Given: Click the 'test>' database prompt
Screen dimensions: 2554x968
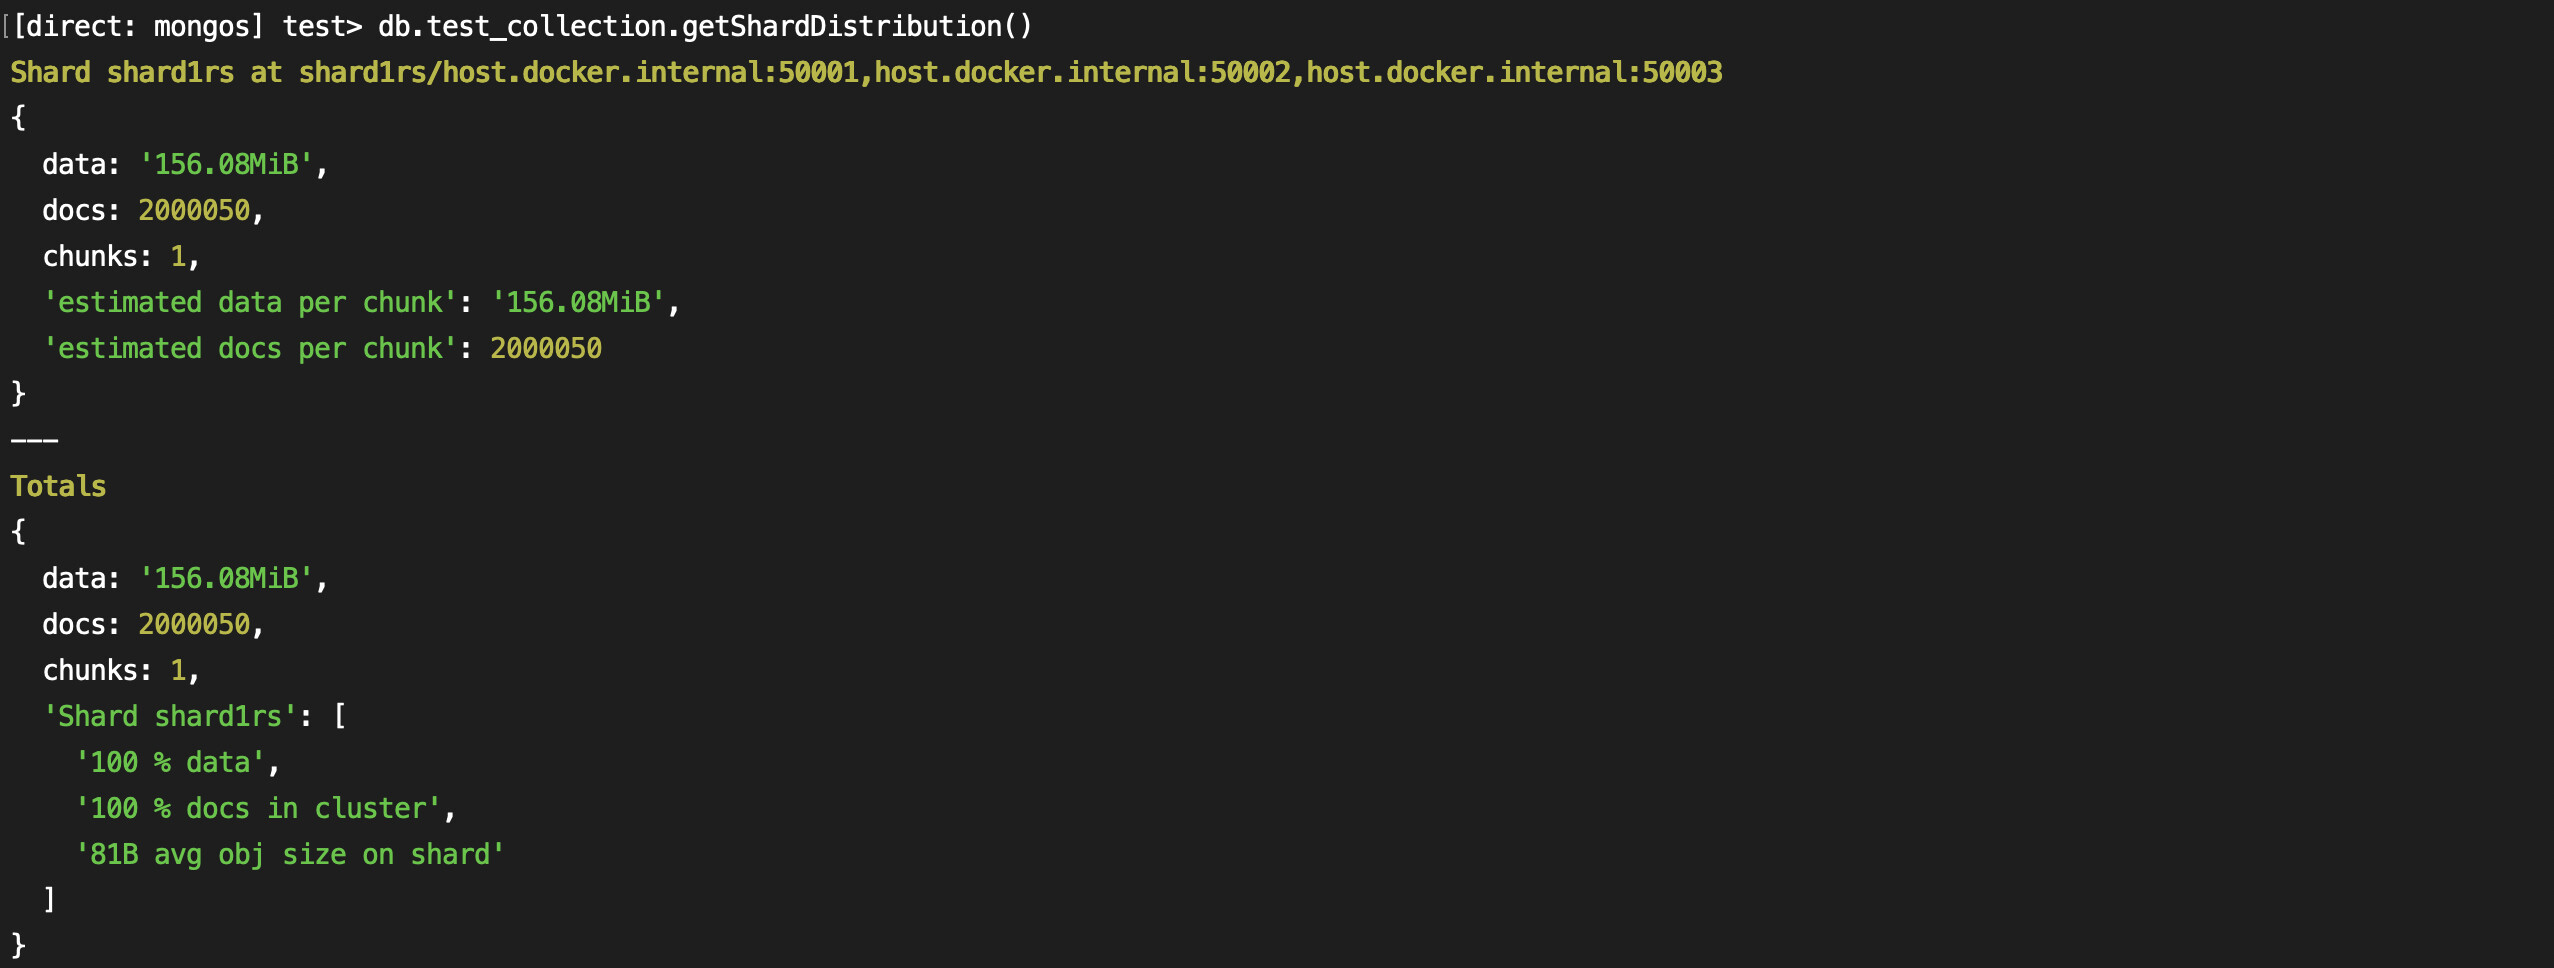Looking at the screenshot, I should pyautogui.click(x=322, y=26).
